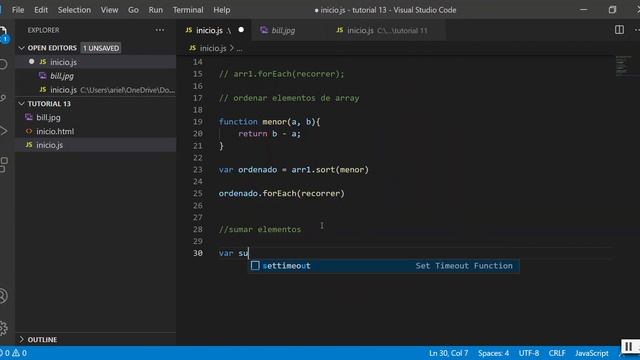Open the Source Control activity bar icon
640x360 pixels.
pos(3,98)
